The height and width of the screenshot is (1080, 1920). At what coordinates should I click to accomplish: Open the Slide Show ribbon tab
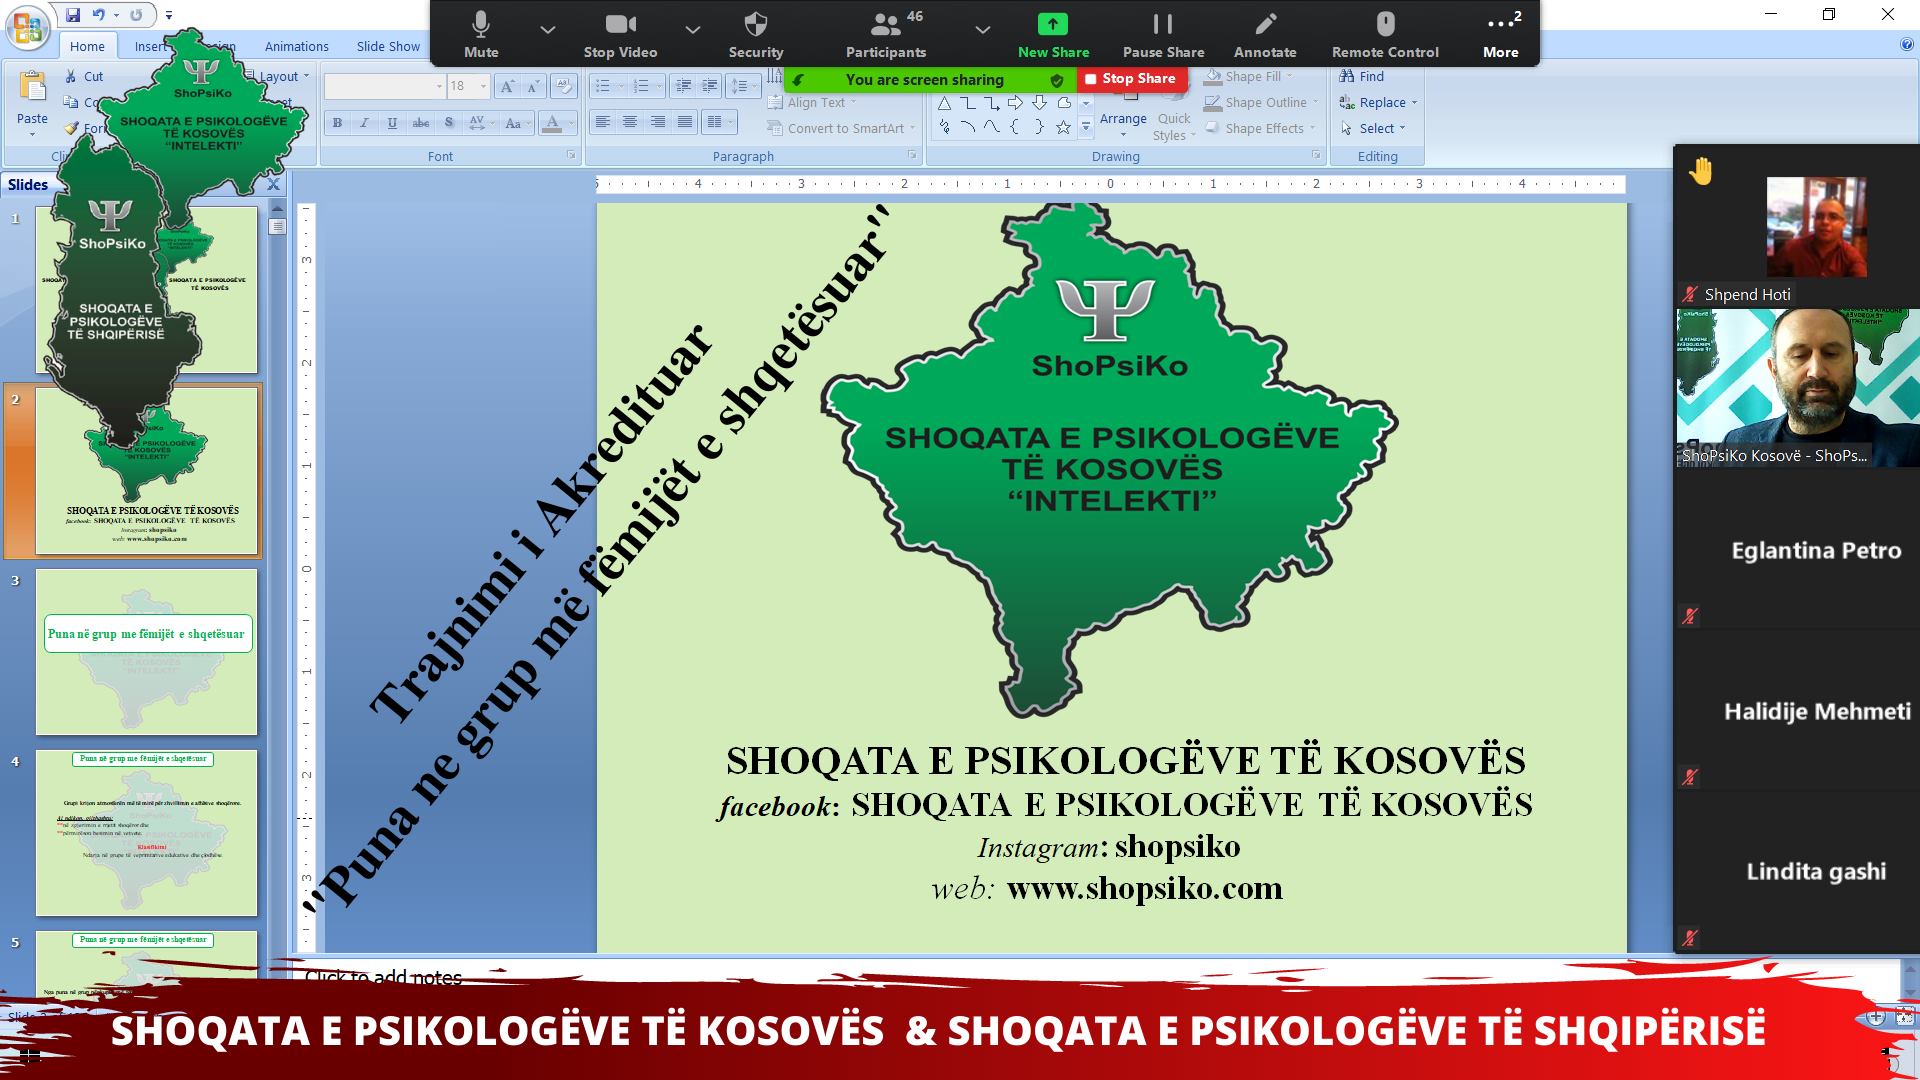(388, 46)
